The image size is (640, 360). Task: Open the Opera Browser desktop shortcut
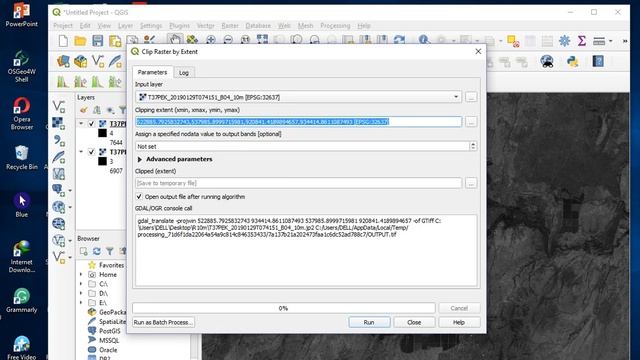click(22, 113)
